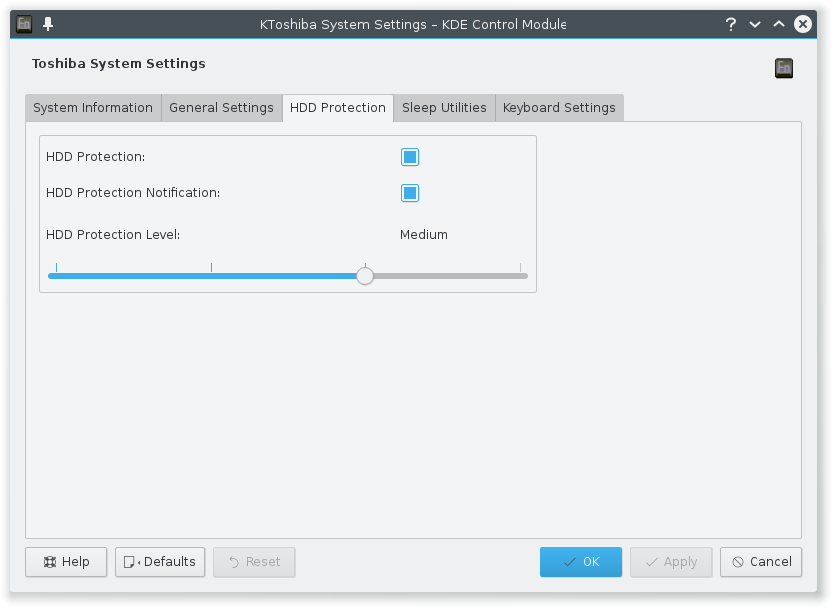Restore settings with Defaults button
Viewport: 833px width, 608px height.
[x=160, y=562]
